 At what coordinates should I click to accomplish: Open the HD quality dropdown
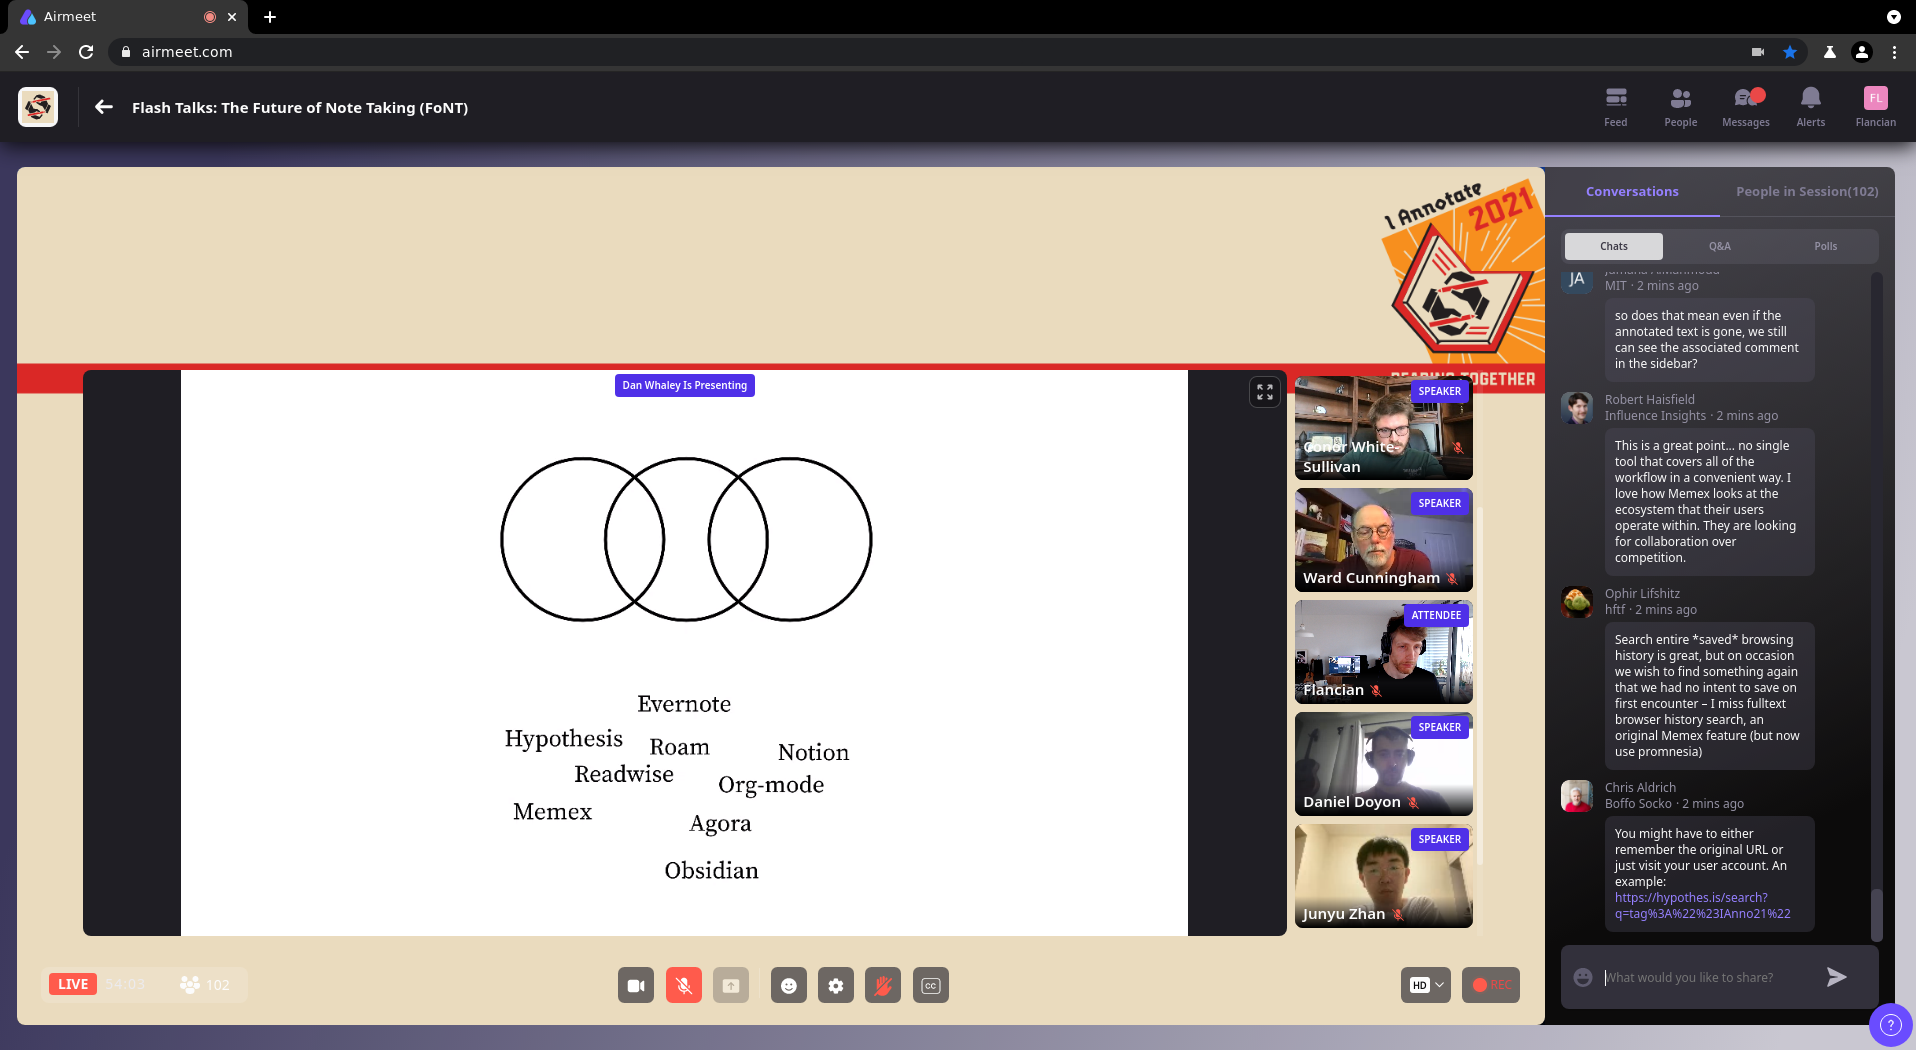click(x=1426, y=985)
